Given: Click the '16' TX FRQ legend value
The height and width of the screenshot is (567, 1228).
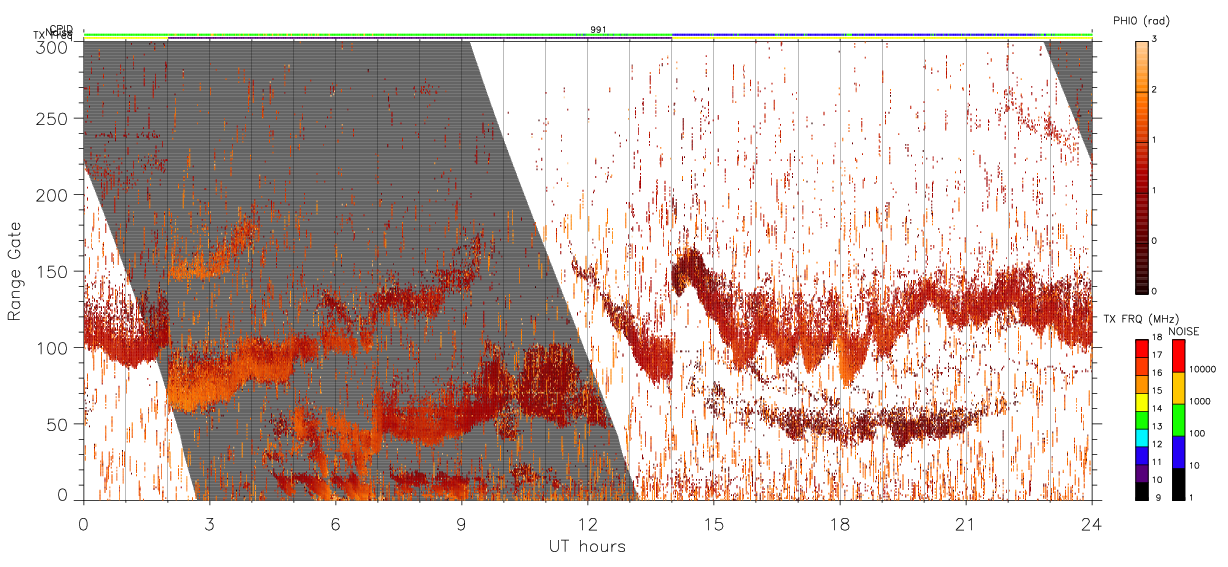Looking at the screenshot, I should point(1157,373).
